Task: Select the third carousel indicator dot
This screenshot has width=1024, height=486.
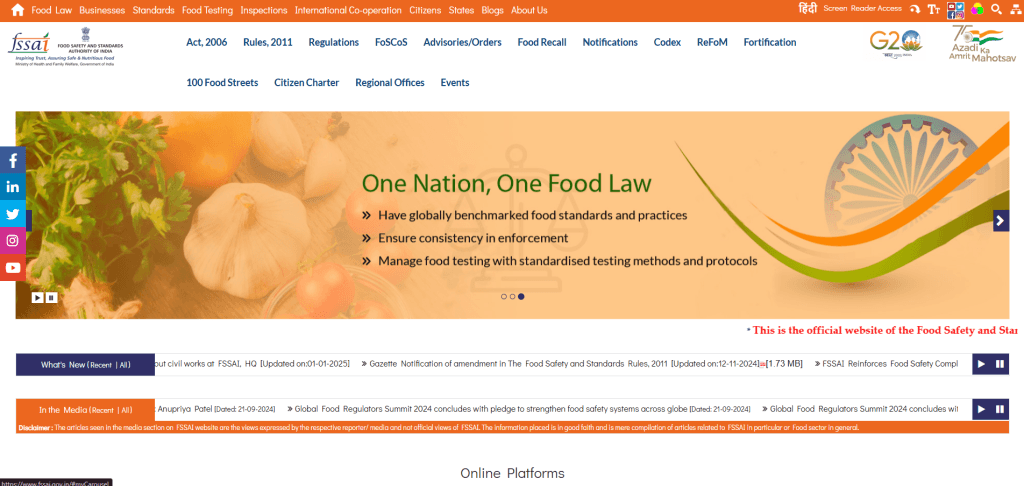Action: pyautogui.click(x=521, y=297)
